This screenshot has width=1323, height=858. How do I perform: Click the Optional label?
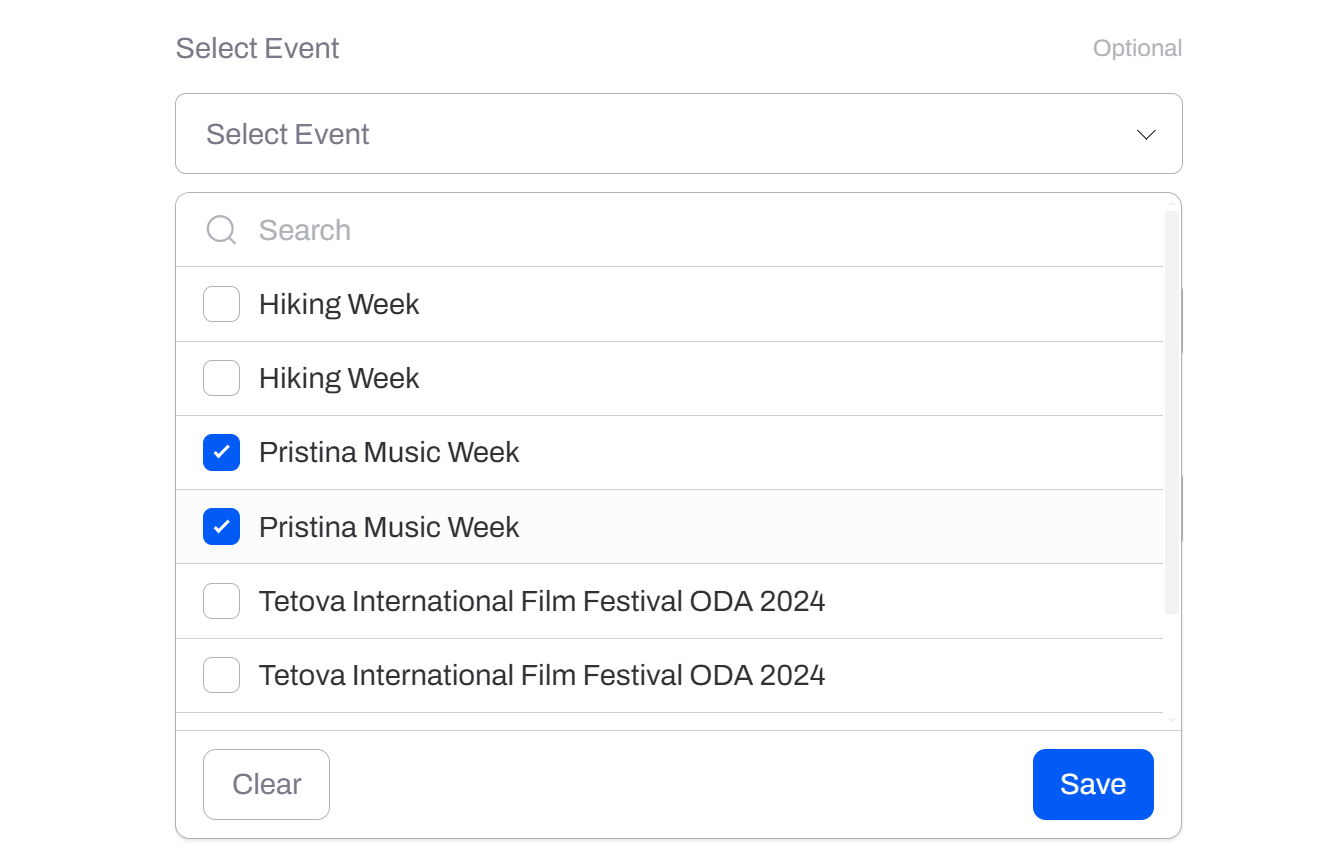(x=1138, y=47)
